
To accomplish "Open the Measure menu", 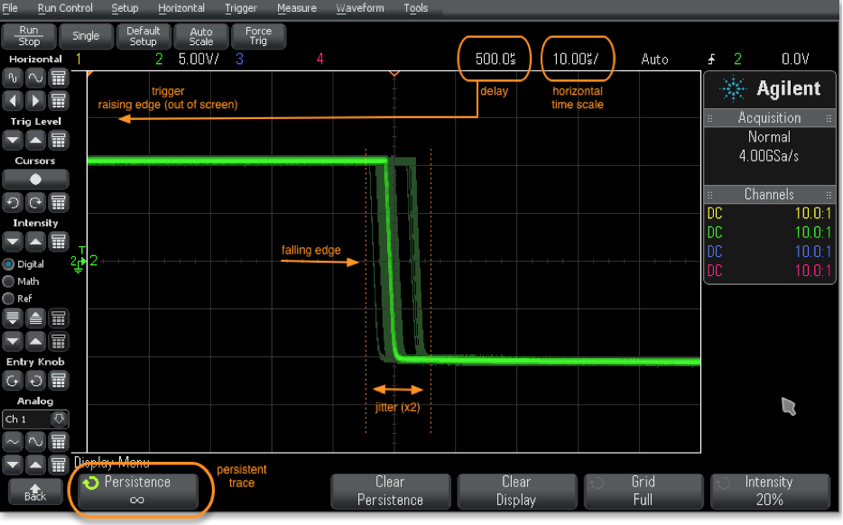I will point(297,8).
